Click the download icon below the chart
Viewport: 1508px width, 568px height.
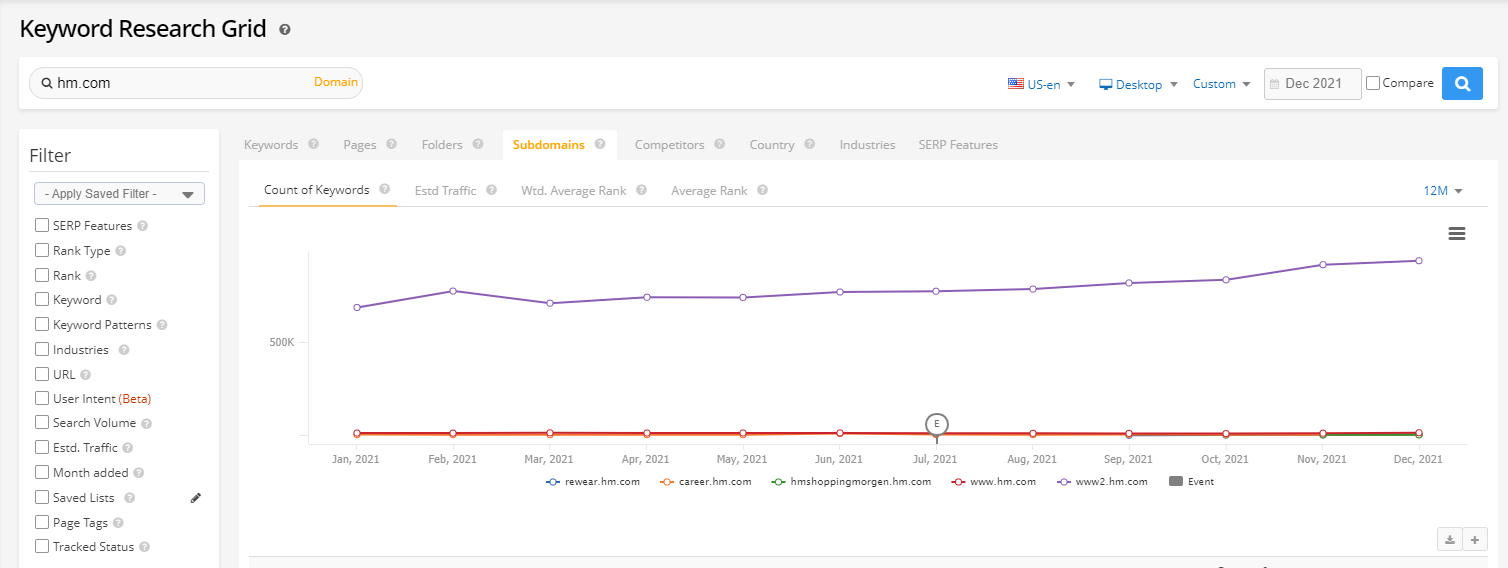pyautogui.click(x=1449, y=540)
